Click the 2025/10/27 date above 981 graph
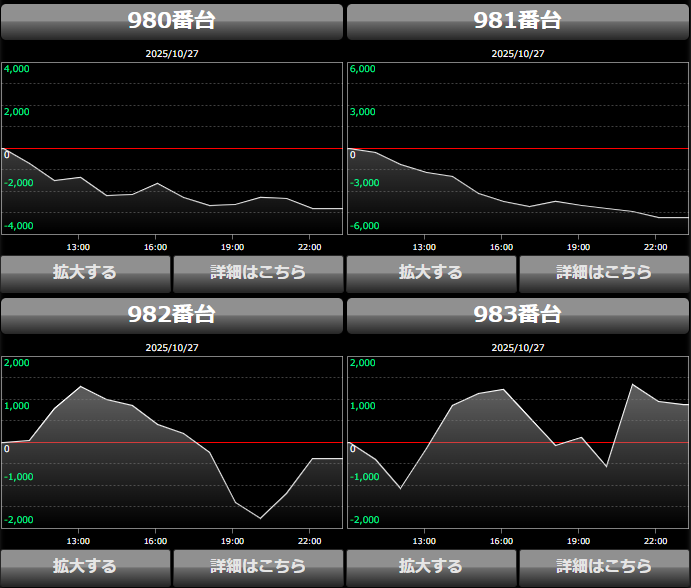The height and width of the screenshot is (588, 691). (x=518, y=53)
